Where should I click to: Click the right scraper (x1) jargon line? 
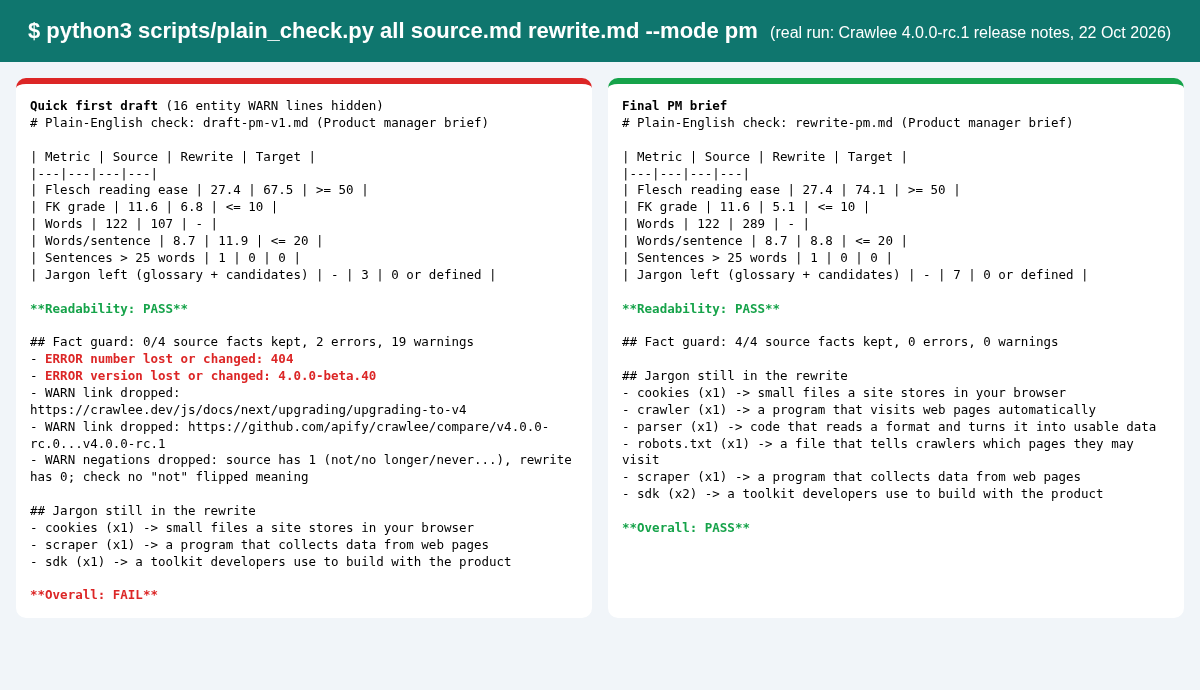[851, 477]
